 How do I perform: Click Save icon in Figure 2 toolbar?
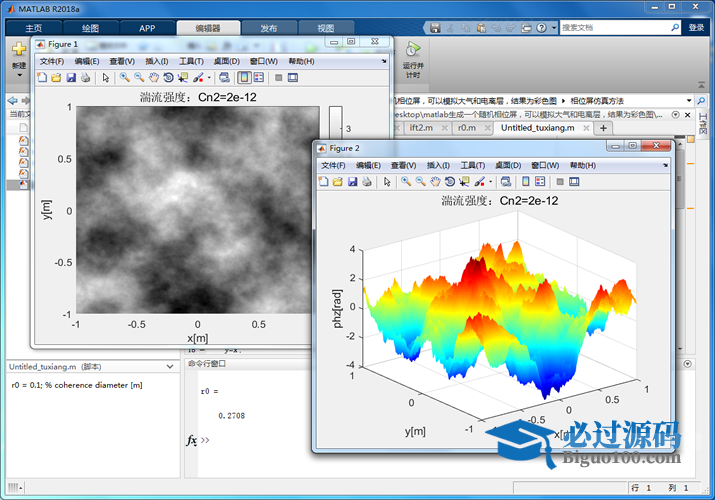(x=353, y=181)
